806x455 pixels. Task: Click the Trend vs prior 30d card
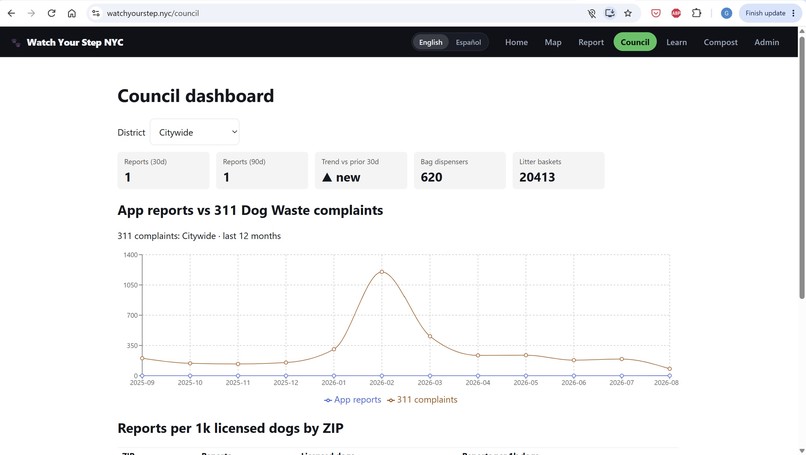361,170
